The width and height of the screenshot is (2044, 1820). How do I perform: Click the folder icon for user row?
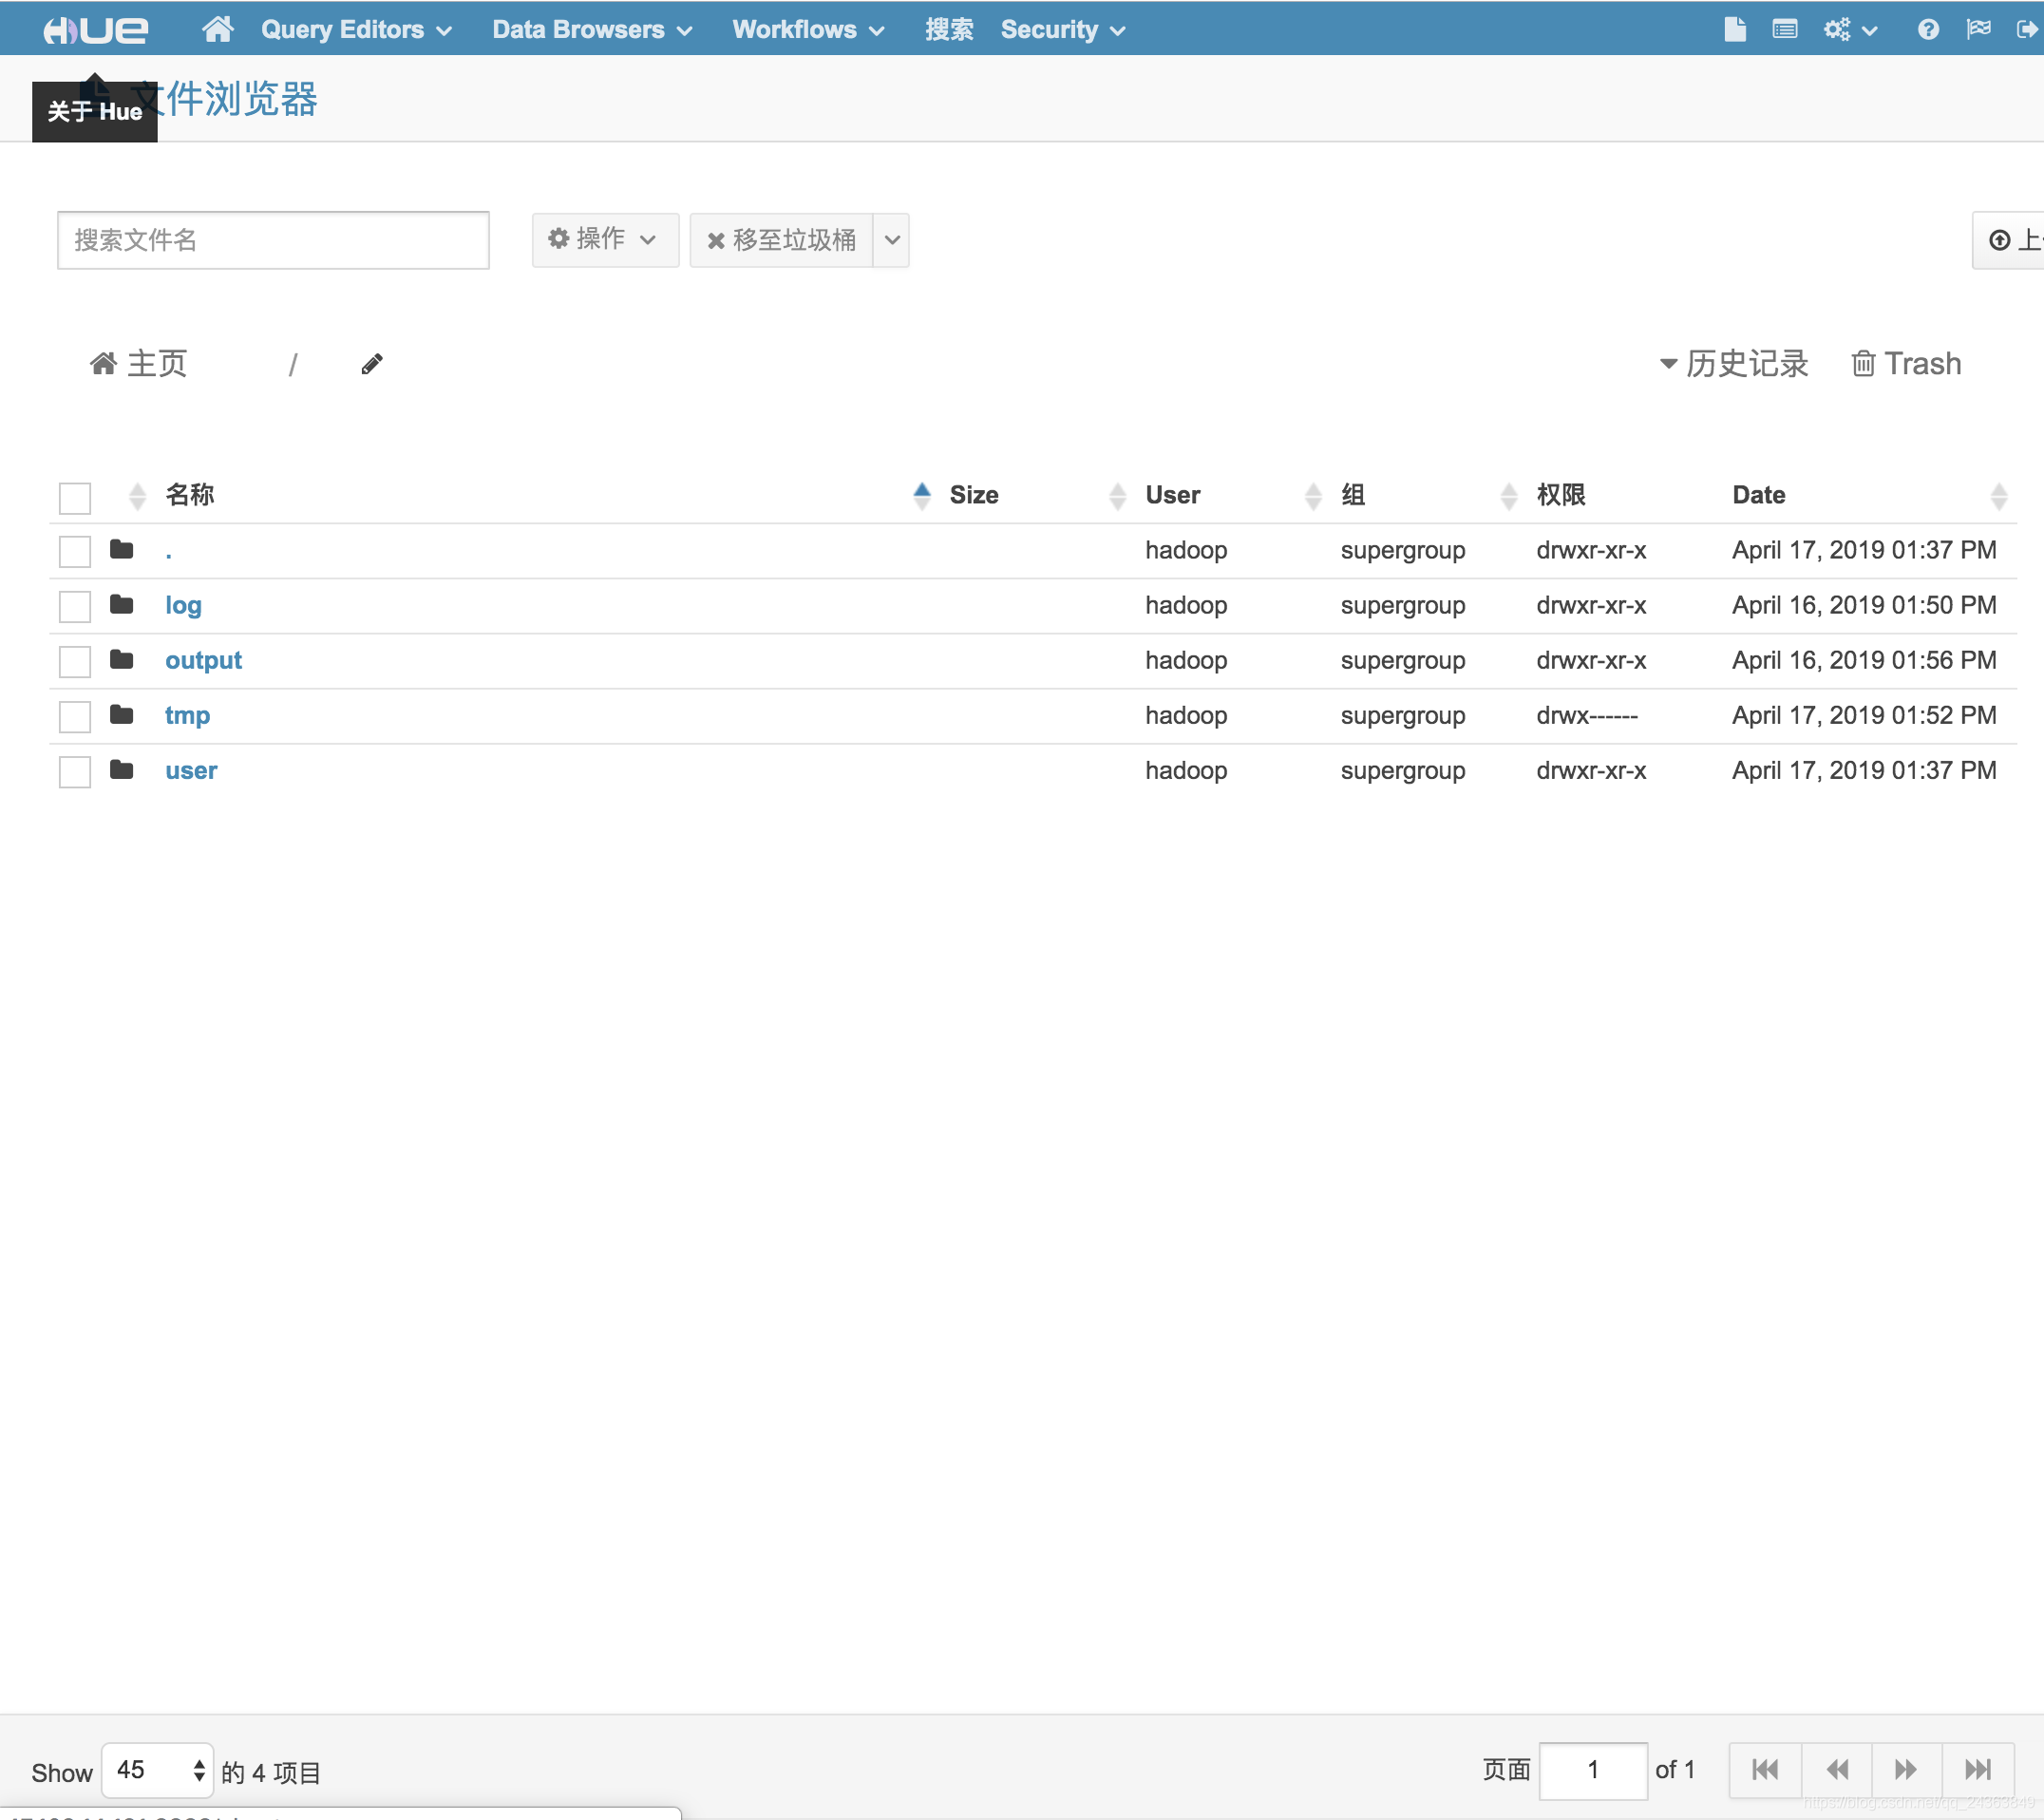pos(122,769)
